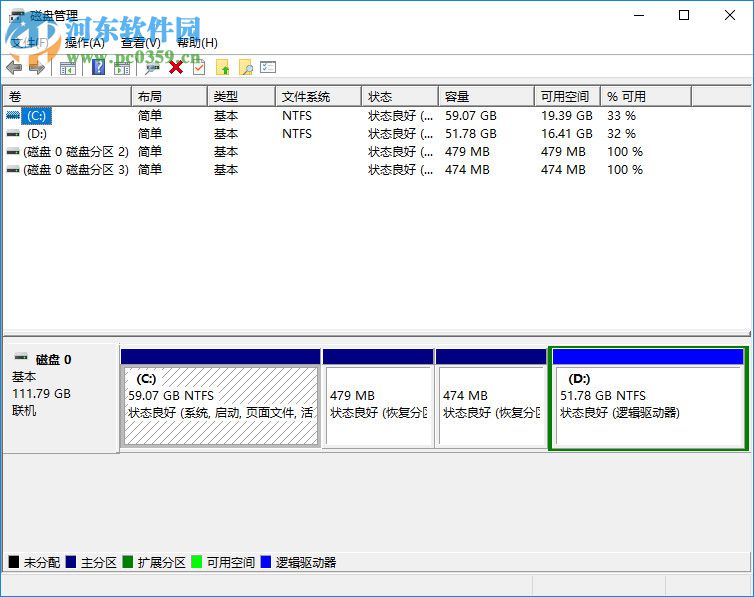This screenshot has width=754, height=597.
Task: Sort by the 卷 column header
Action: click(67, 97)
